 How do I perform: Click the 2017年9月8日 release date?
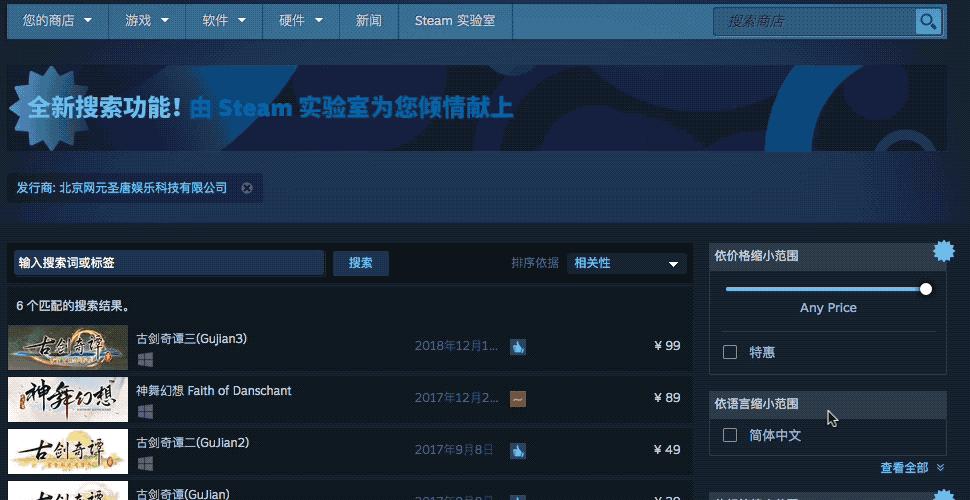[x=454, y=450]
